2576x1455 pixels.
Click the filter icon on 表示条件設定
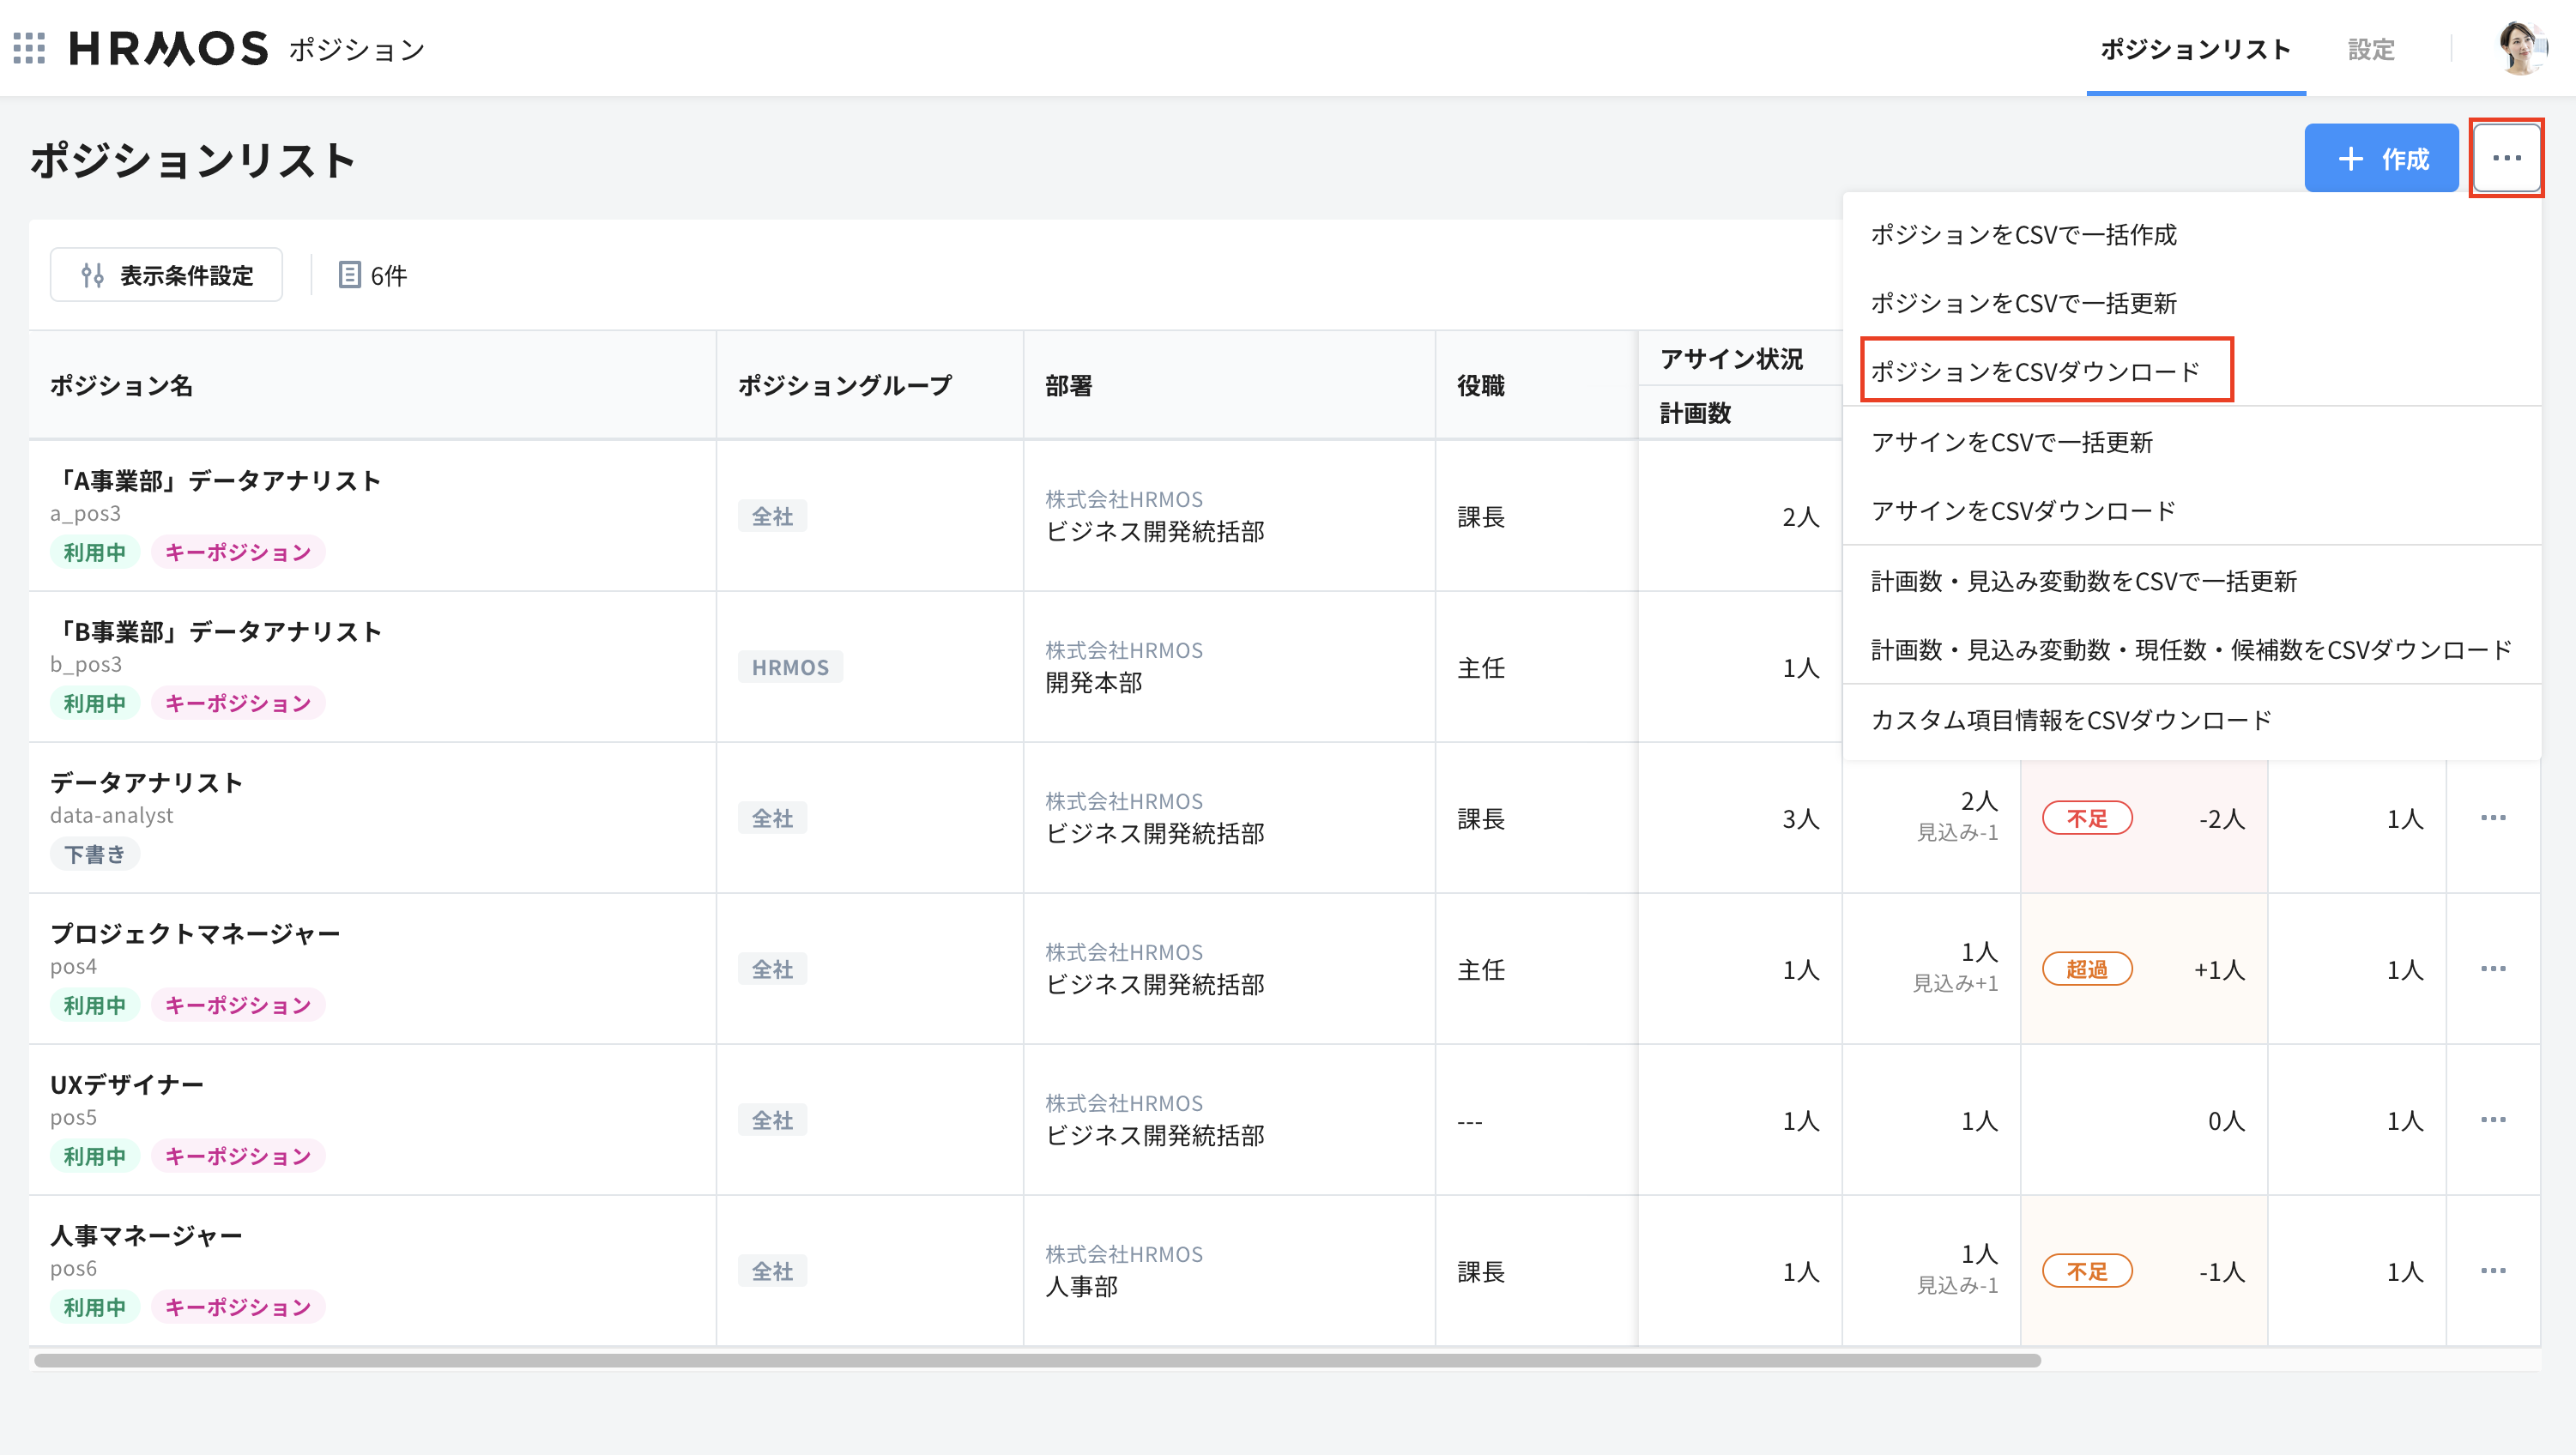pyautogui.click(x=92, y=274)
